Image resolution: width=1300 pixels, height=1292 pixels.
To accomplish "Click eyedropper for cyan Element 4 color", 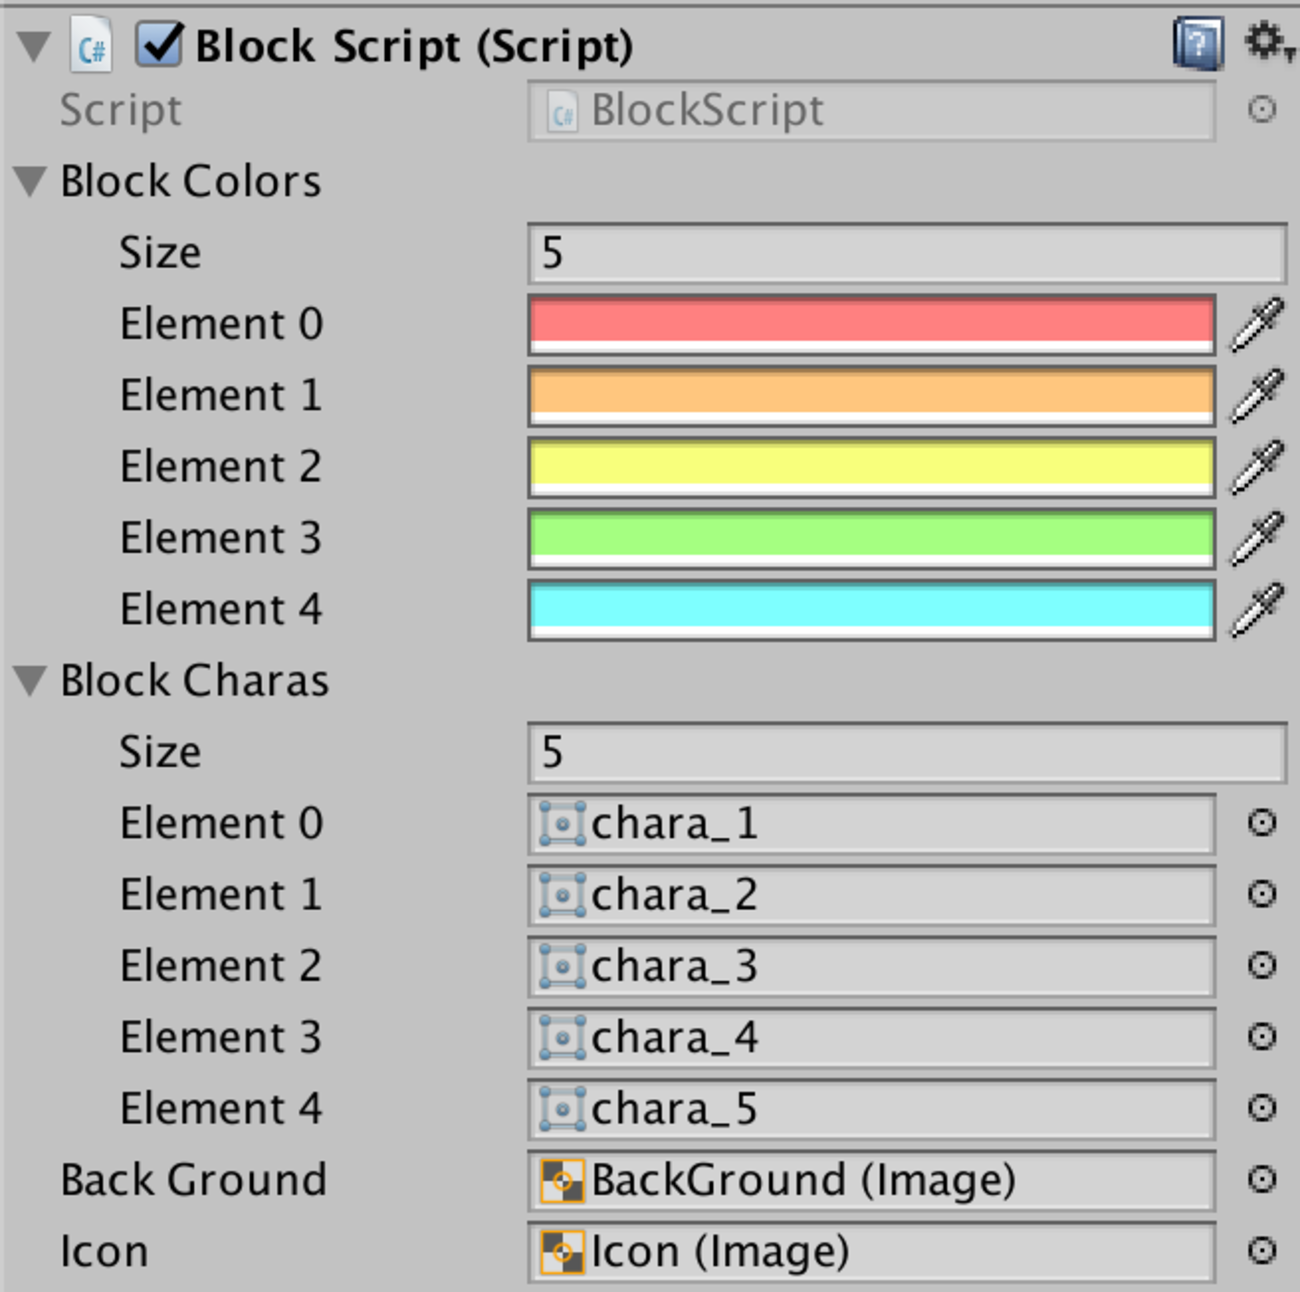I will pyautogui.click(x=1256, y=610).
